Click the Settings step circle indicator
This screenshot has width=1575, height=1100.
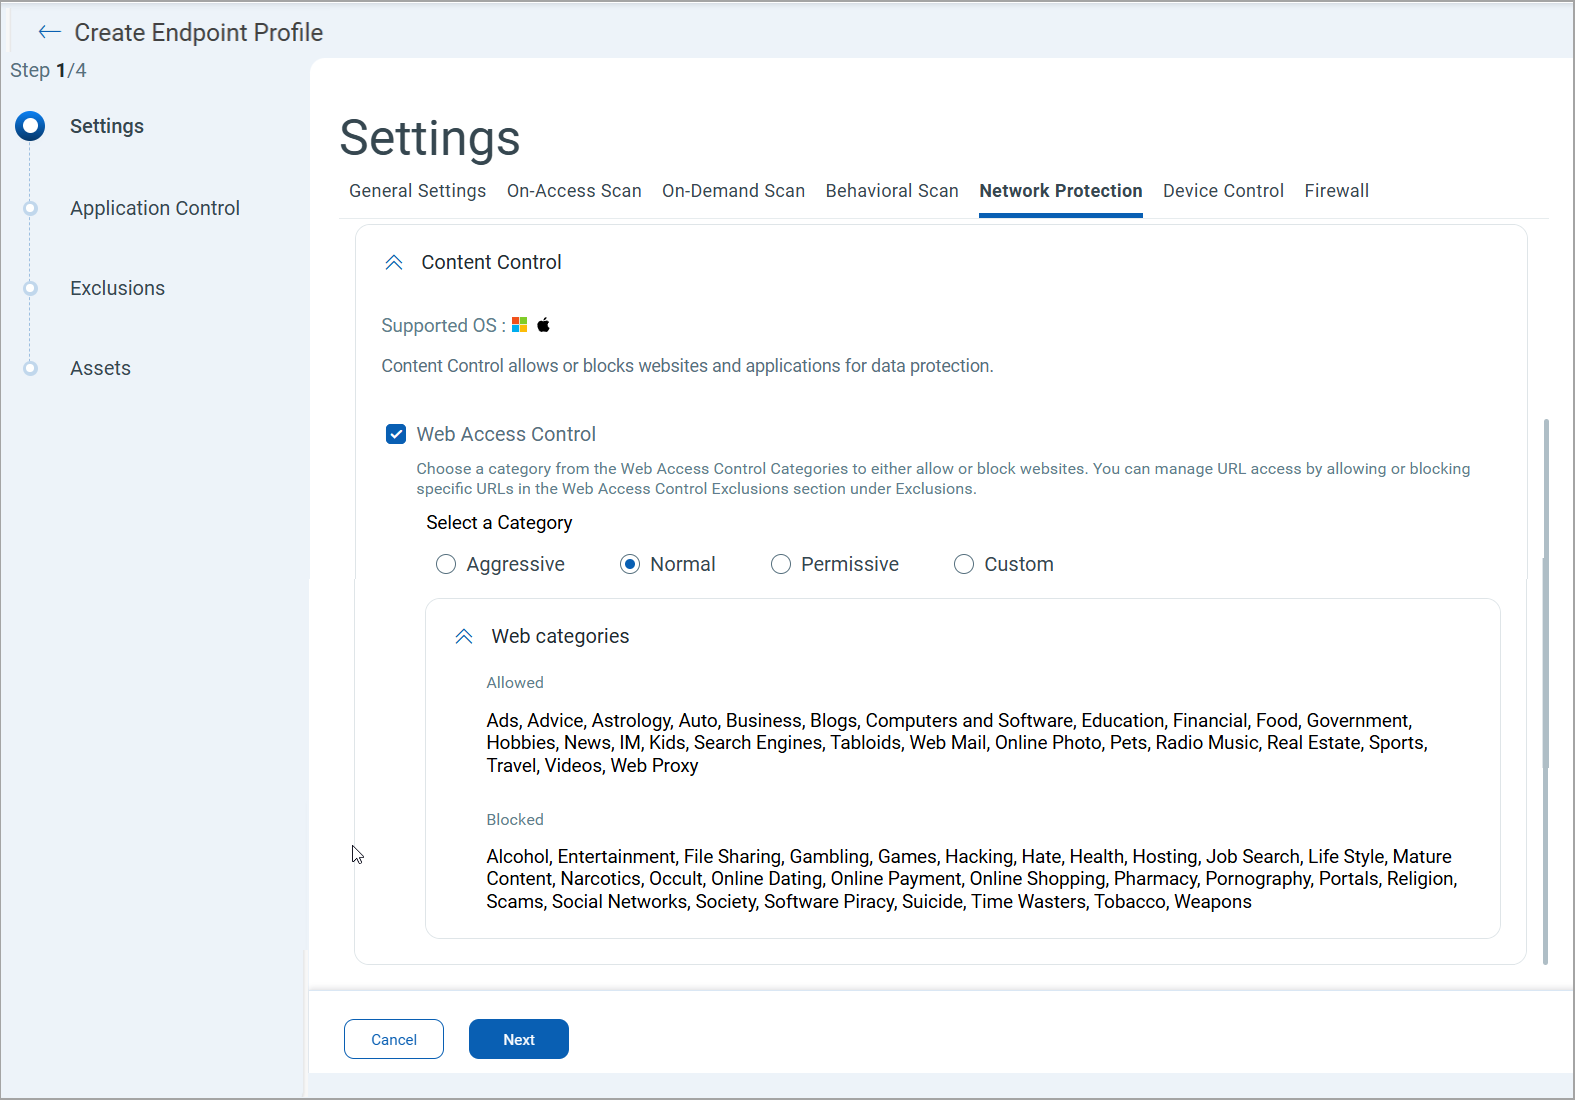coord(30,126)
